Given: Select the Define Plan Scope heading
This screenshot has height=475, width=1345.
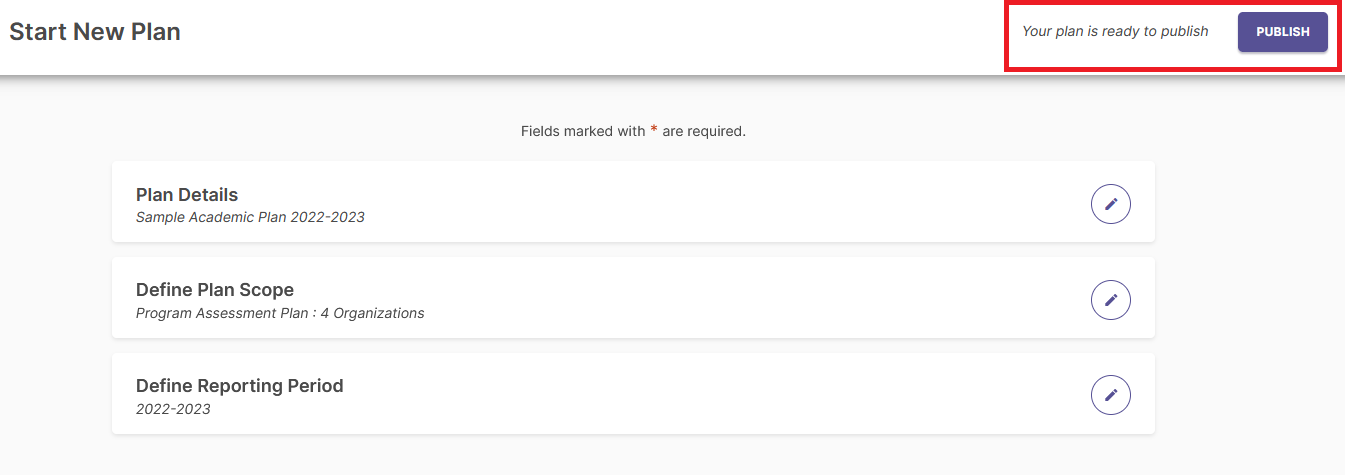Looking at the screenshot, I should [x=215, y=290].
